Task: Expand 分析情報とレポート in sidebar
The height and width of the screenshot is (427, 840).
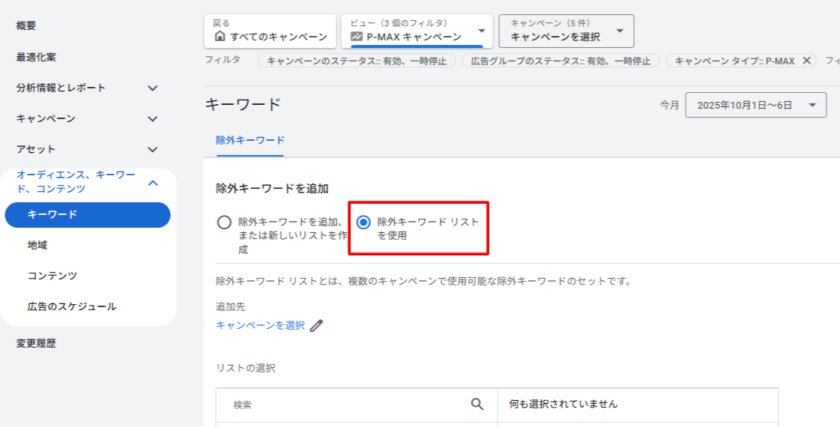Action: coord(152,88)
